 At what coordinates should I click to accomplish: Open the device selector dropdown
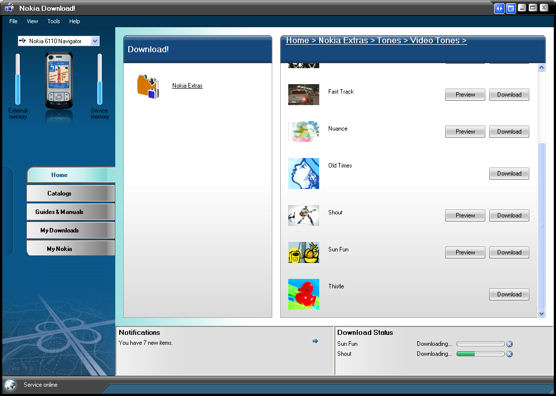coord(95,41)
